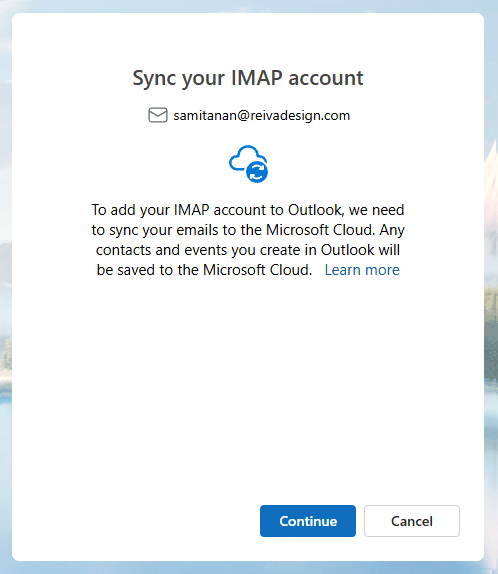
Task: Continue with IMAP account sync
Action: click(308, 521)
